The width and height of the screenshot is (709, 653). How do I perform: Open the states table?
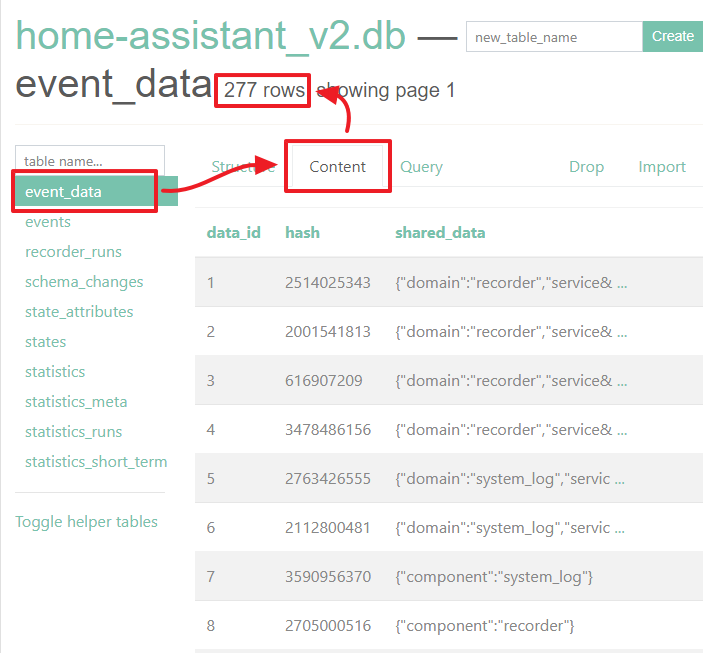coord(46,341)
